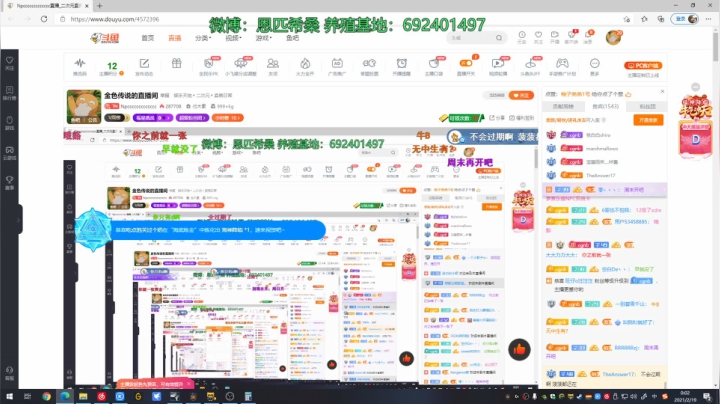
Task: Open the waveform stream-code tool
Action: 80,66
